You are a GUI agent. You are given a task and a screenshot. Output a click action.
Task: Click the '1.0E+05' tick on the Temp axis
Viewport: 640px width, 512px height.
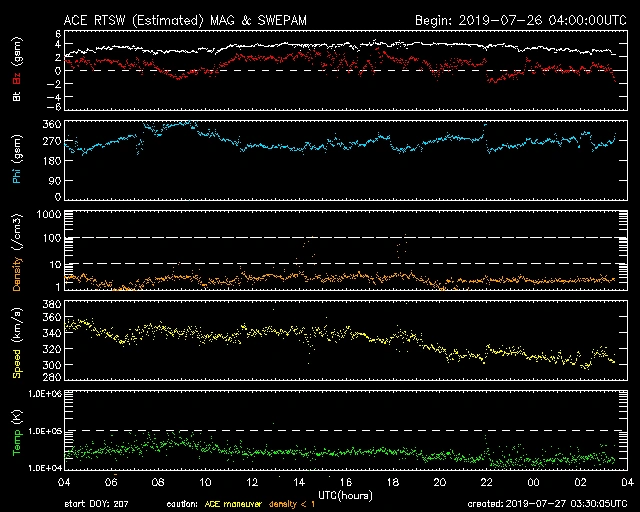[x=45, y=431]
